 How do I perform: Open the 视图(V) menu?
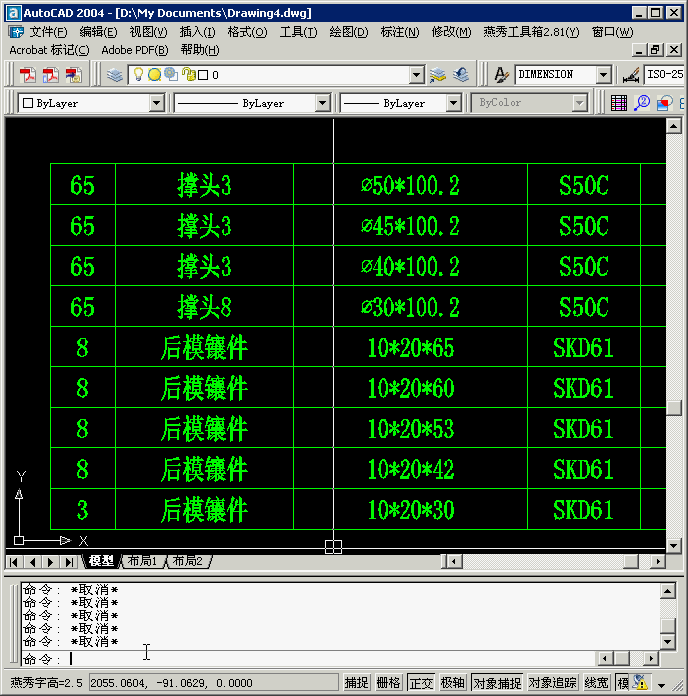click(149, 32)
